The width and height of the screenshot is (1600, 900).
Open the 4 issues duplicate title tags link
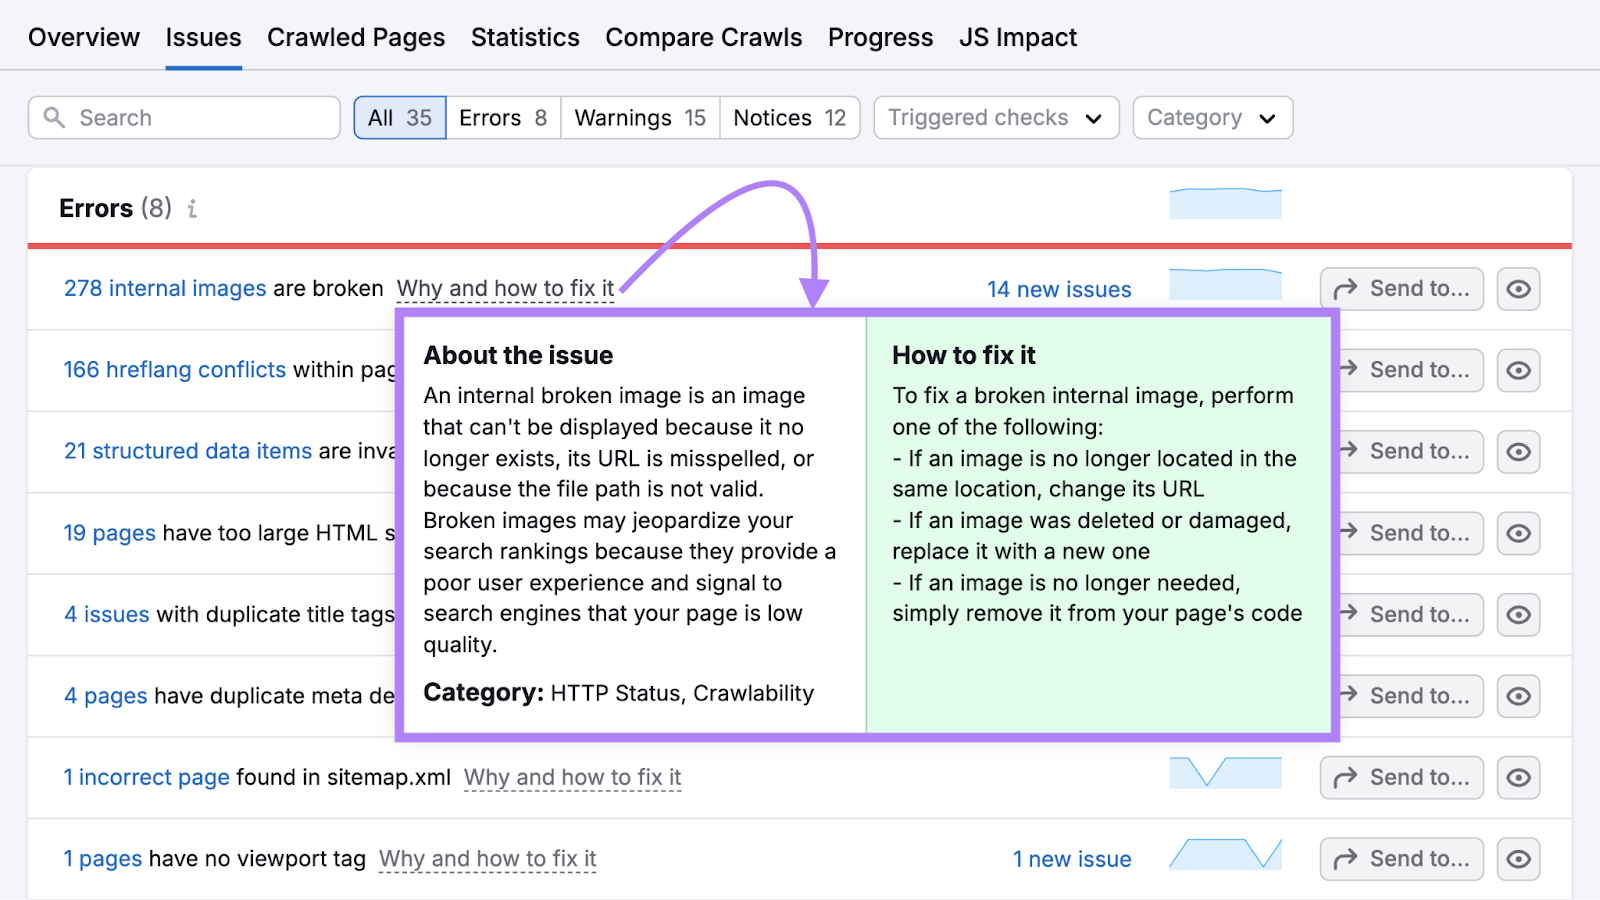[x=107, y=614]
